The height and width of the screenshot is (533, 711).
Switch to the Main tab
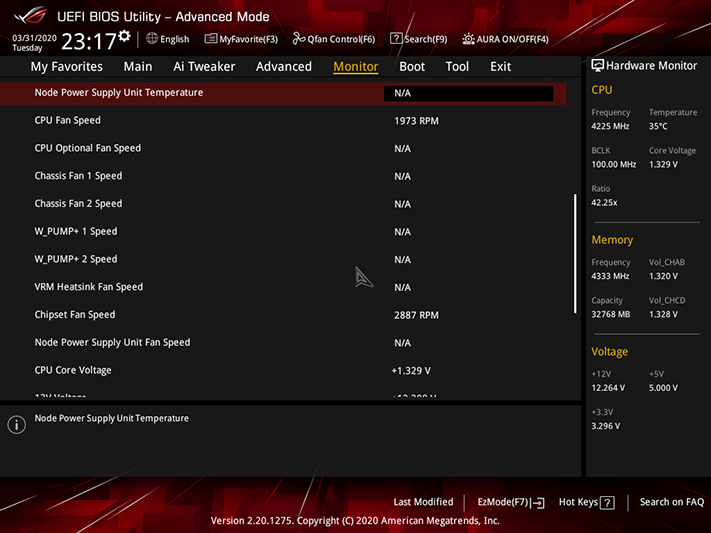click(x=138, y=67)
